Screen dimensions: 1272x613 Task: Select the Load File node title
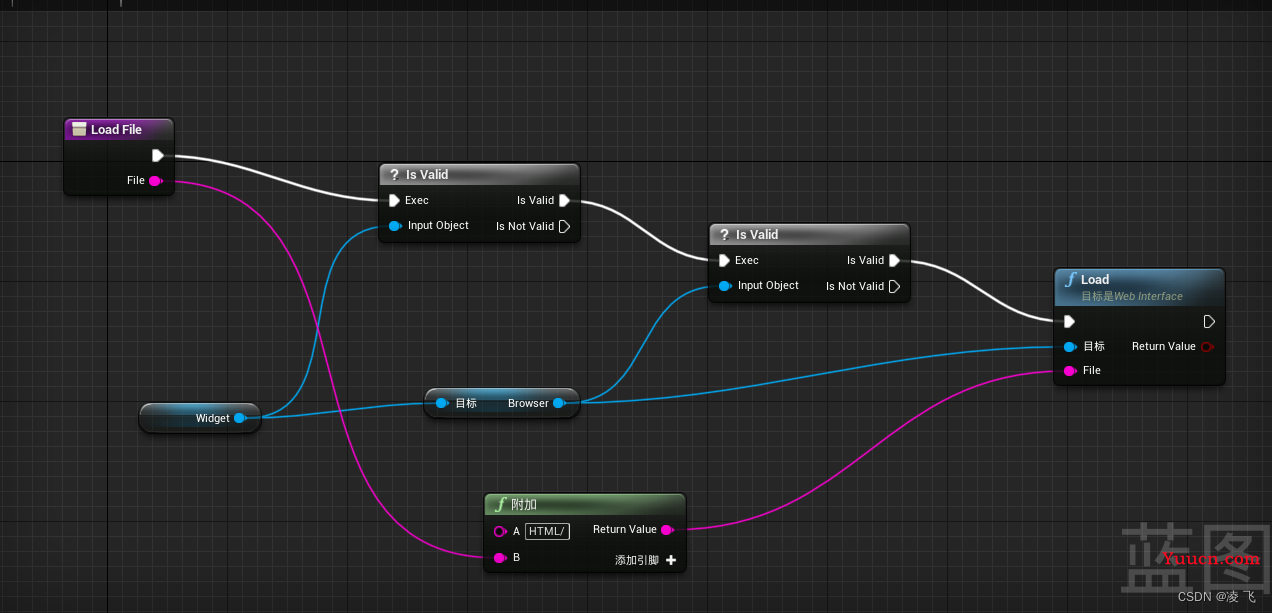pos(116,130)
